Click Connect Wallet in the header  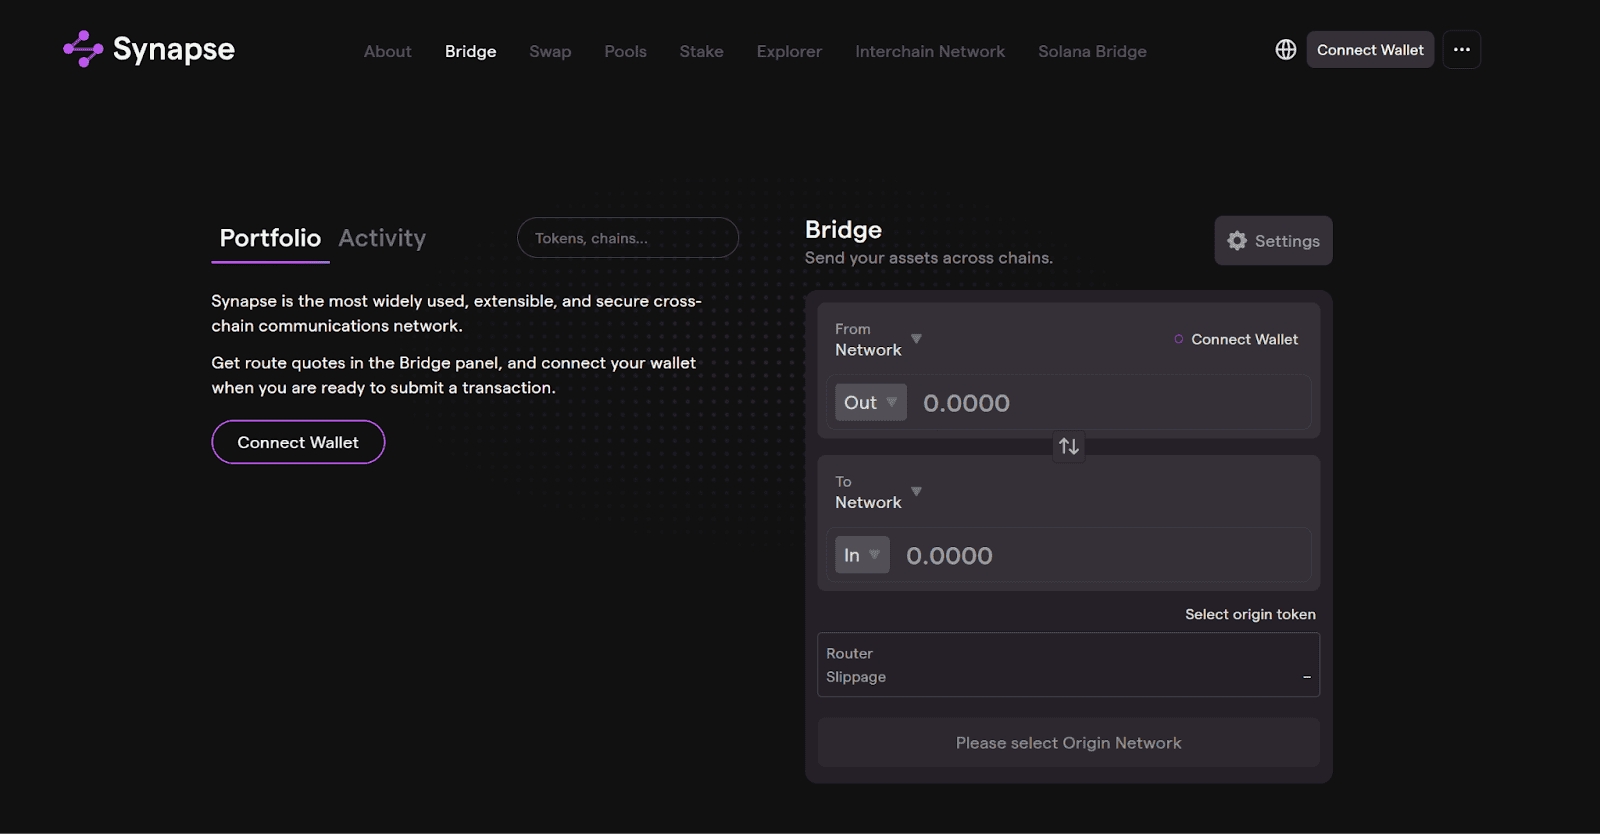pos(1370,49)
